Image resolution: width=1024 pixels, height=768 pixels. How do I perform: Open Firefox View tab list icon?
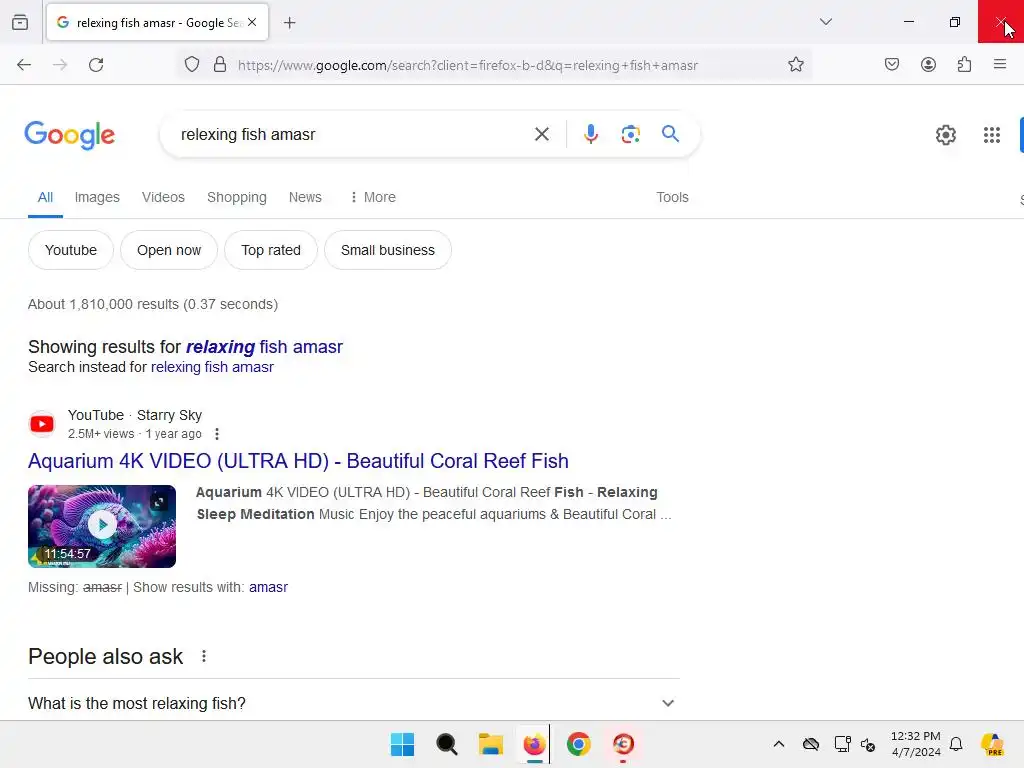(20, 22)
